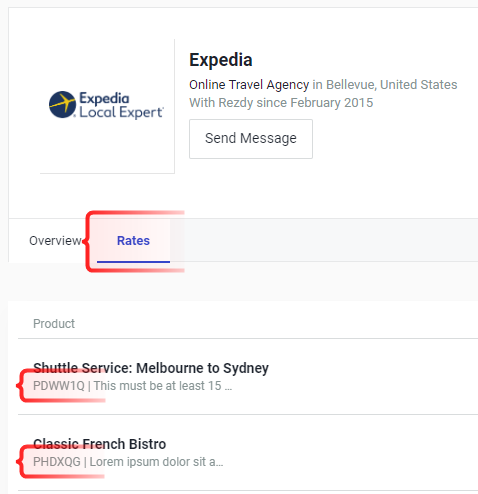Switch to the Overview tab
The width and height of the screenshot is (478, 494).
point(55,241)
